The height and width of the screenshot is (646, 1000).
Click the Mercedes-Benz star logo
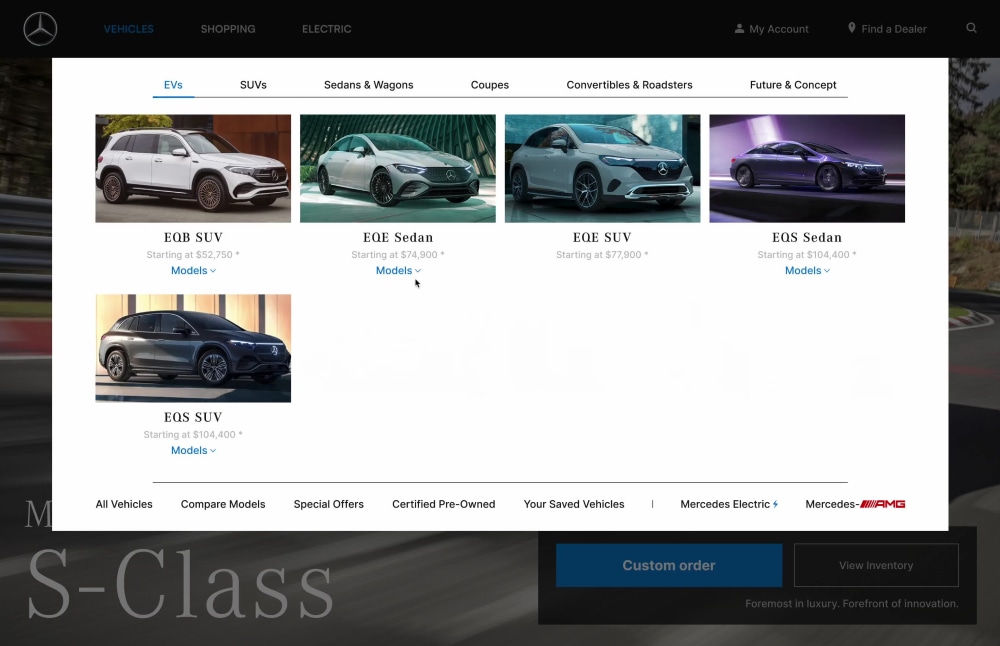click(x=40, y=29)
